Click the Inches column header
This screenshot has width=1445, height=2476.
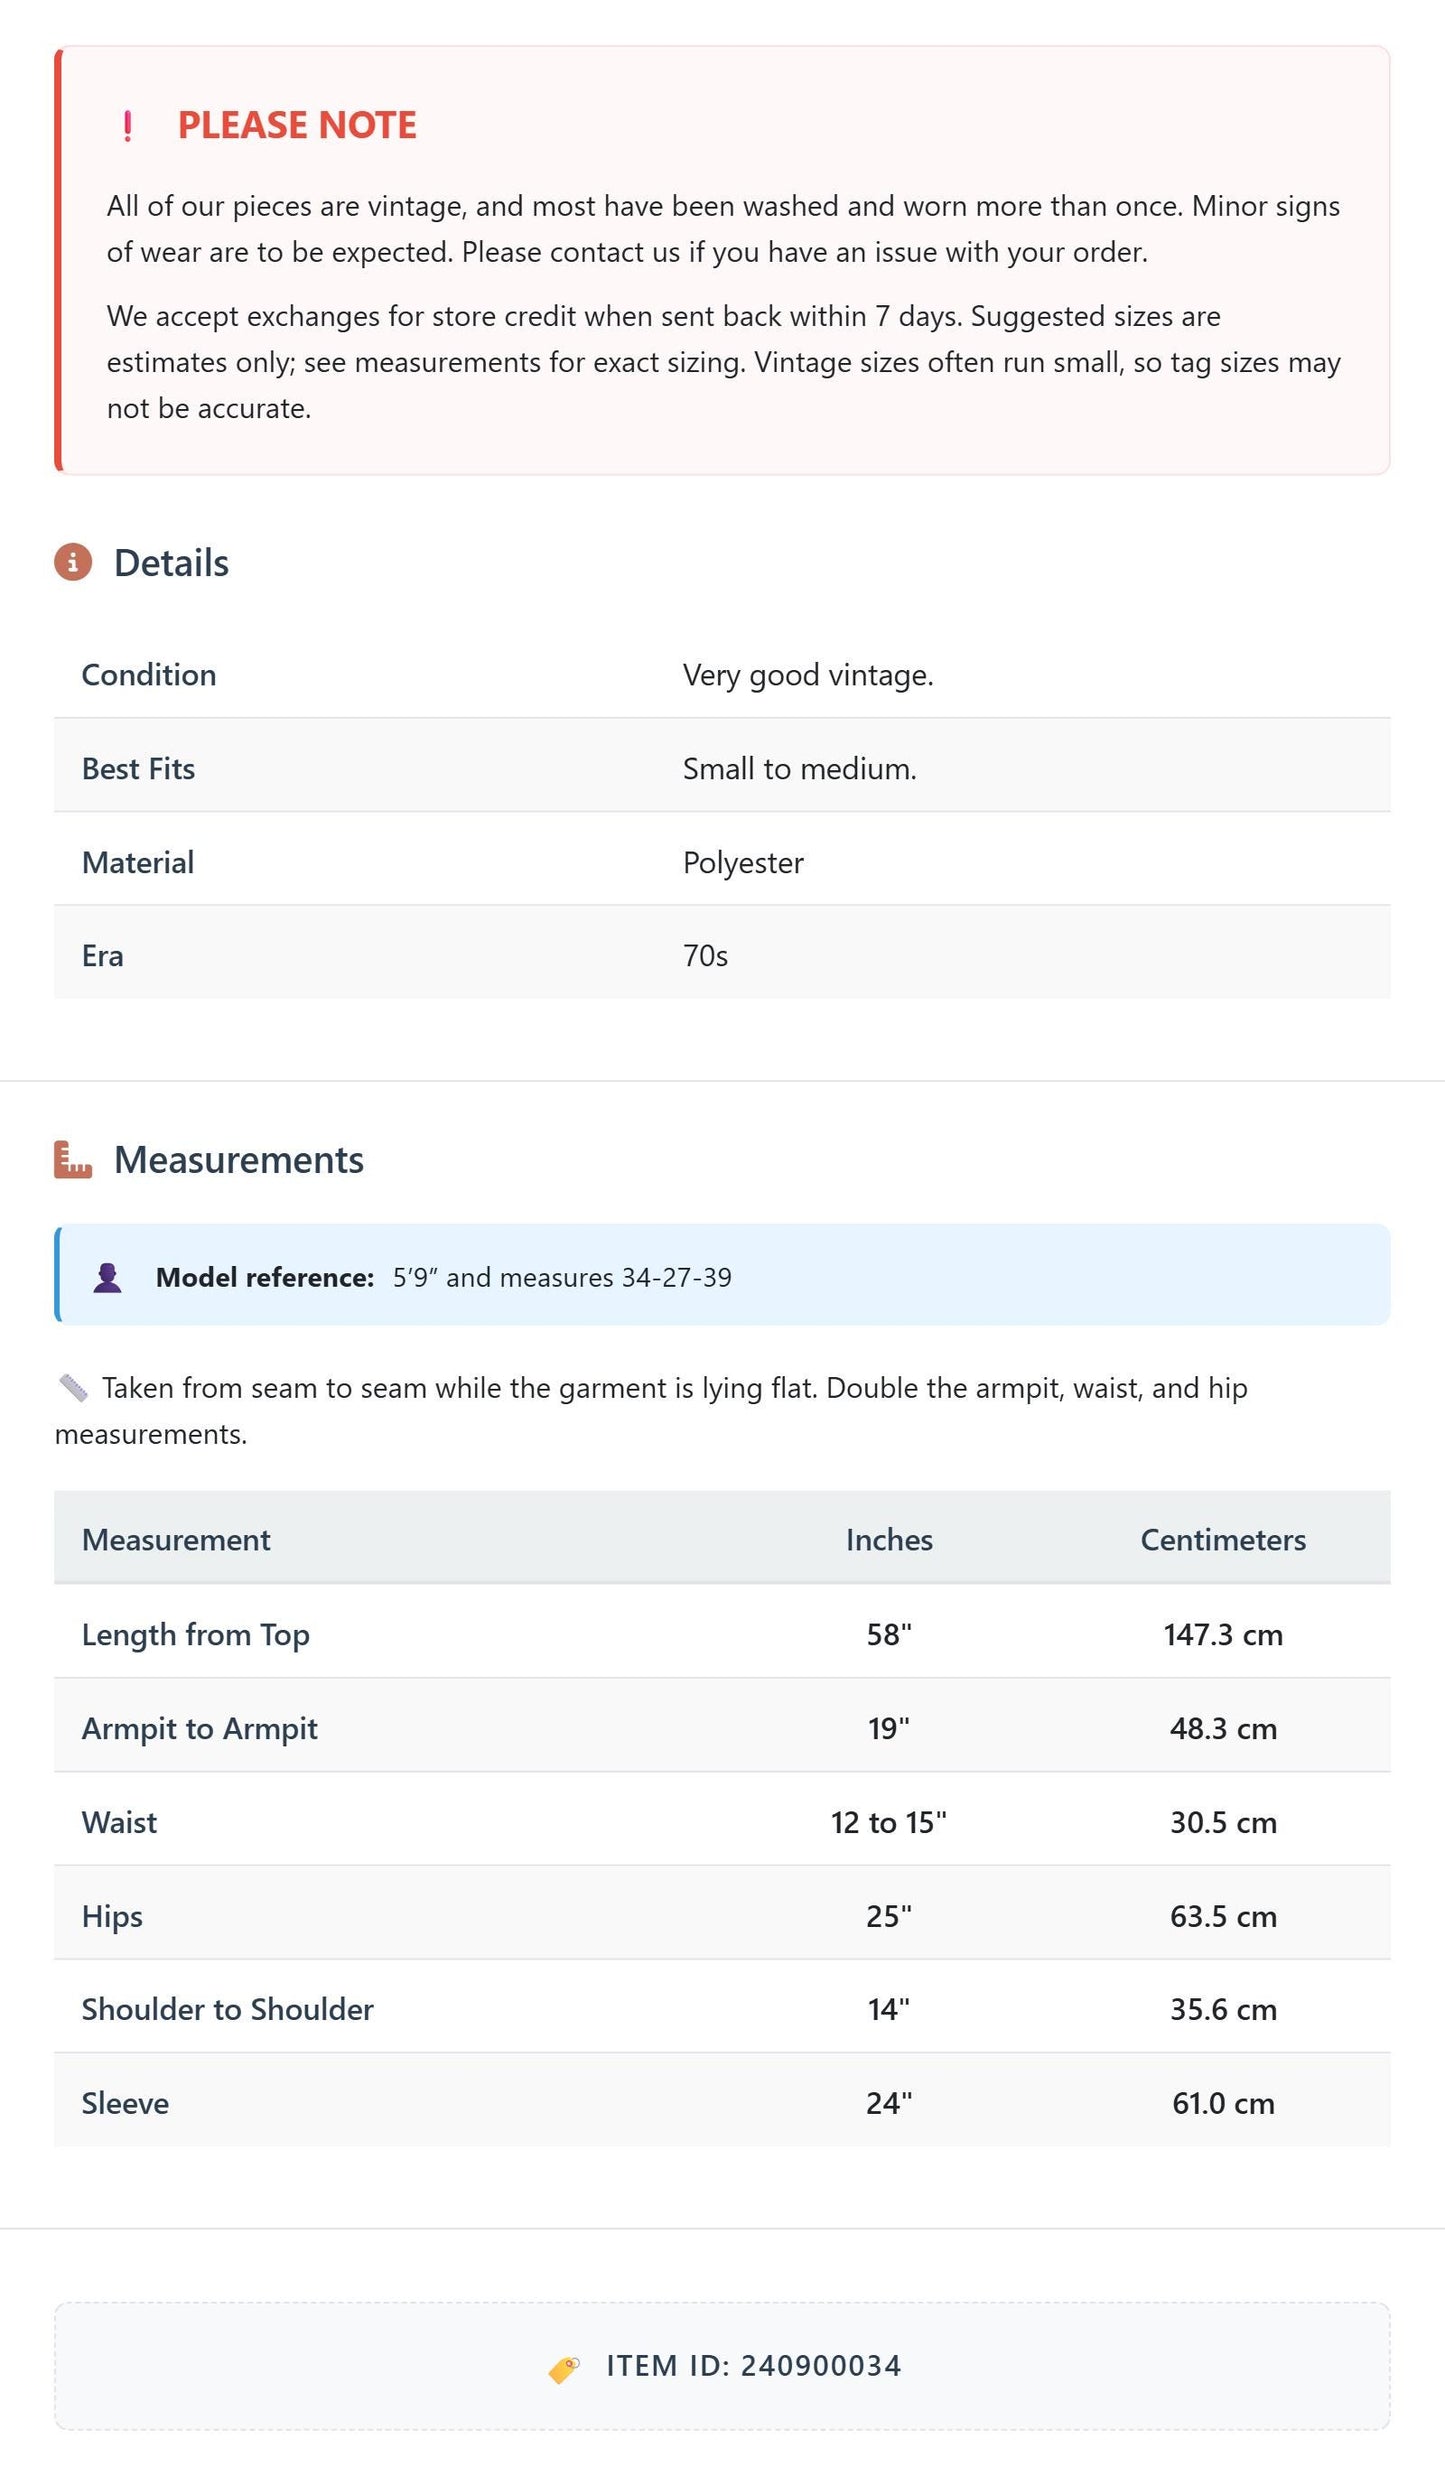889,1539
